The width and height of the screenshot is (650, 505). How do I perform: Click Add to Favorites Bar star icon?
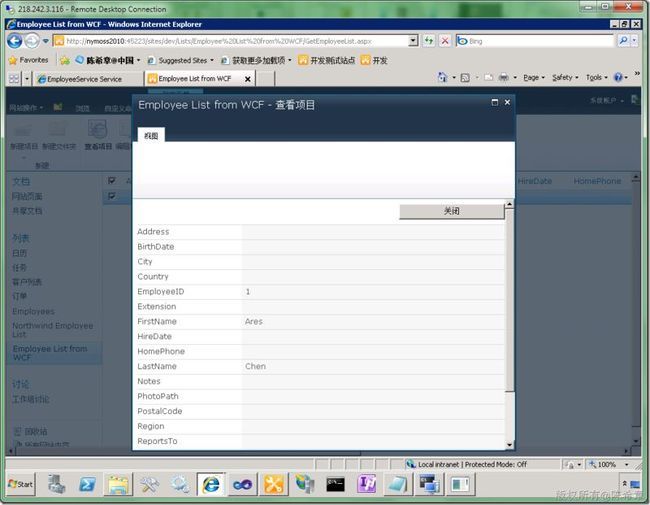(65, 61)
